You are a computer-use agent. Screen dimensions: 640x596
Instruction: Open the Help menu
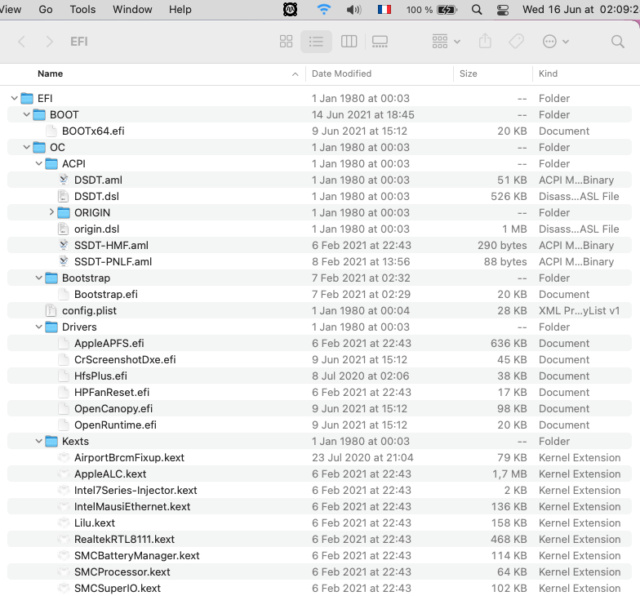pyautogui.click(x=180, y=9)
